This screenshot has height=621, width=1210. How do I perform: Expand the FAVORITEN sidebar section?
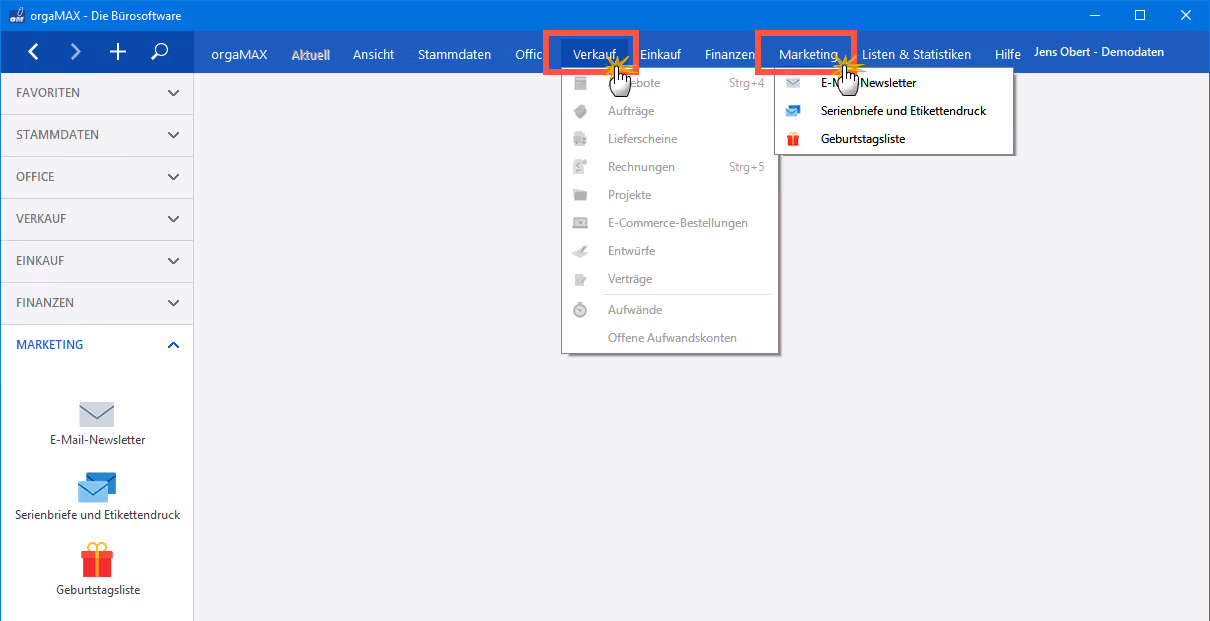[x=97, y=93]
